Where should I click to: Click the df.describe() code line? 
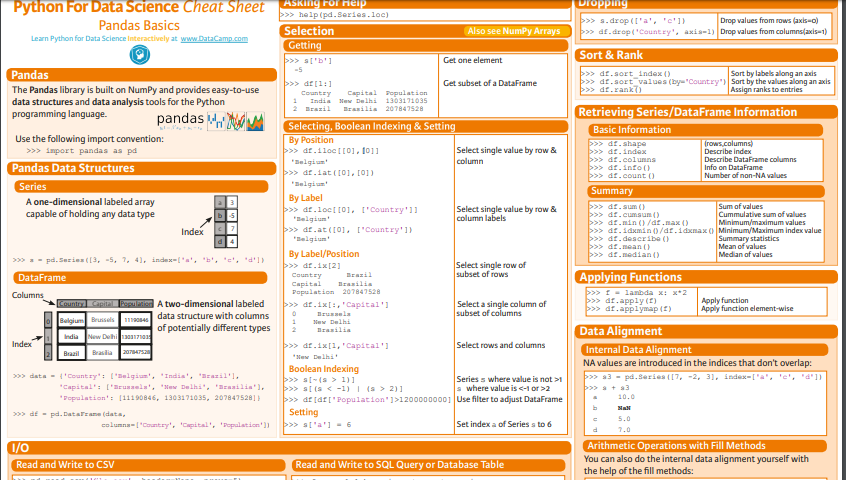pos(629,239)
